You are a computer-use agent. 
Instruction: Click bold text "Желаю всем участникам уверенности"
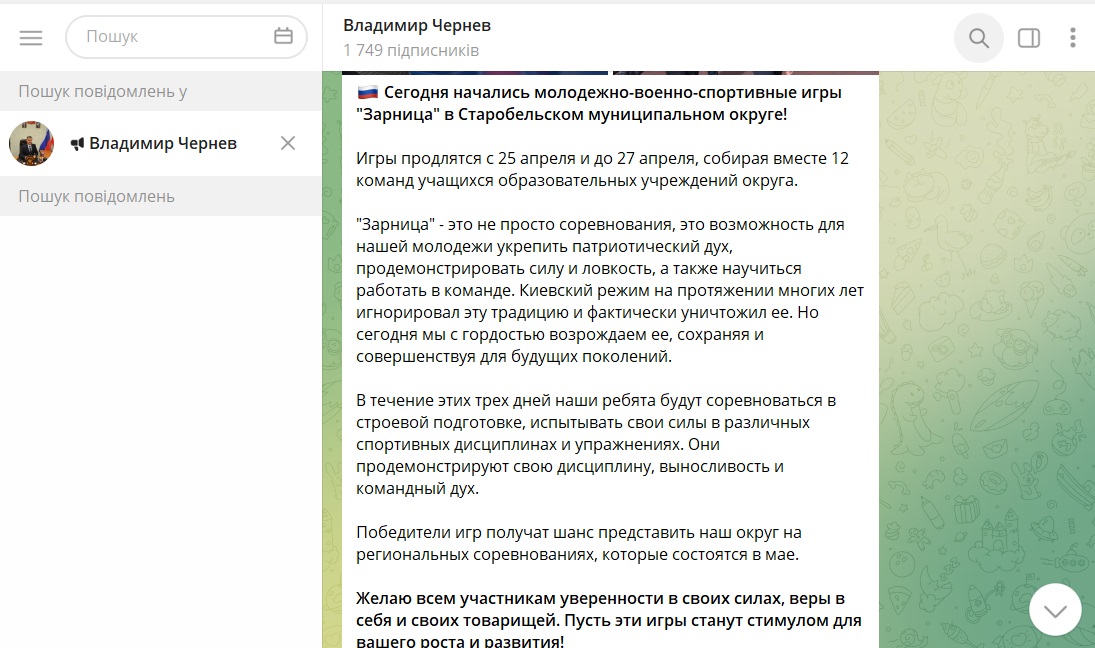[x=608, y=620]
